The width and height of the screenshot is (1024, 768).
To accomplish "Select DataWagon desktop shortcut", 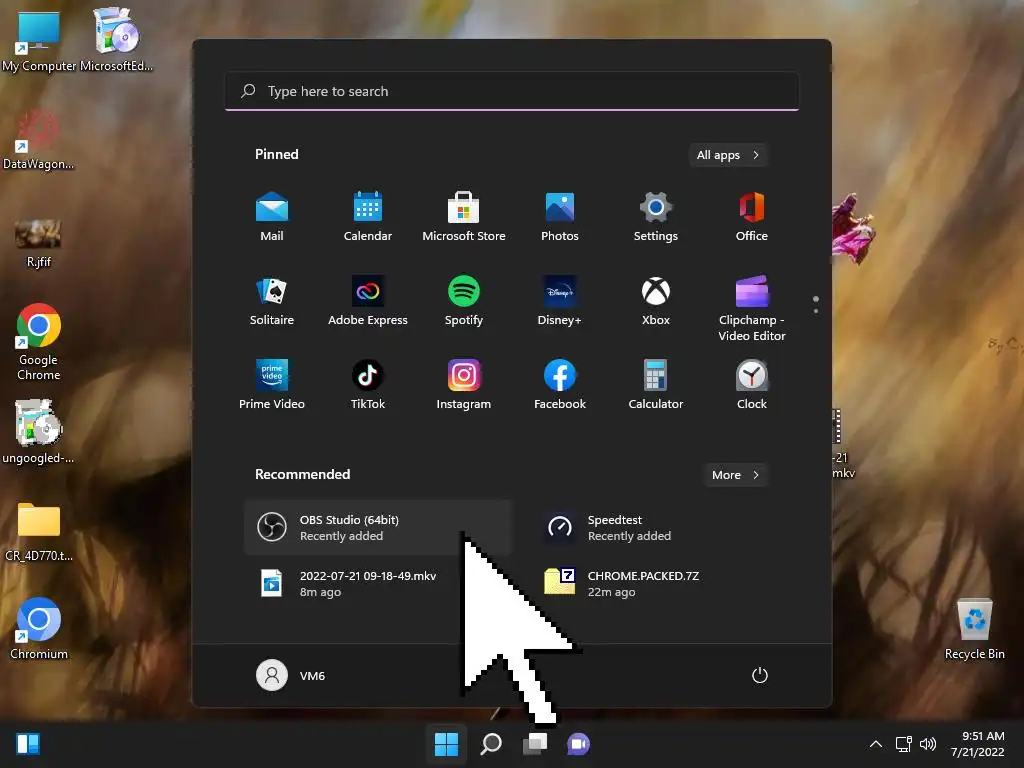I will (x=39, y=139).
